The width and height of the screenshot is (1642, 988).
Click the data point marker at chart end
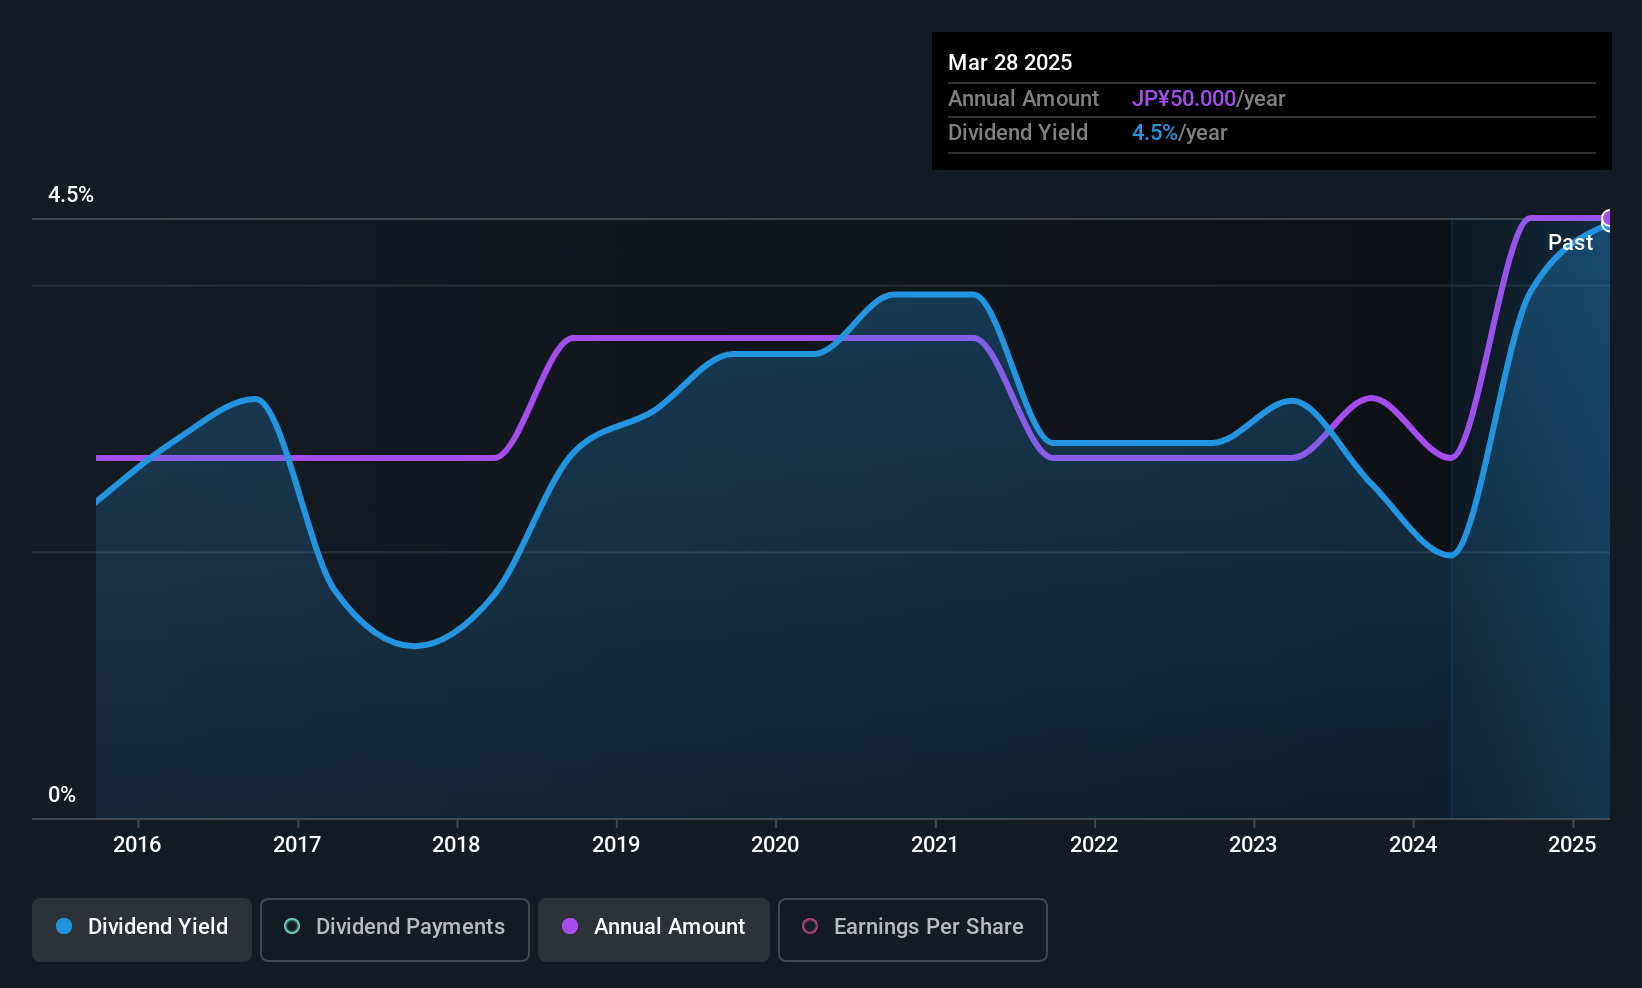pyautogui.click(x=1609, y=220)
